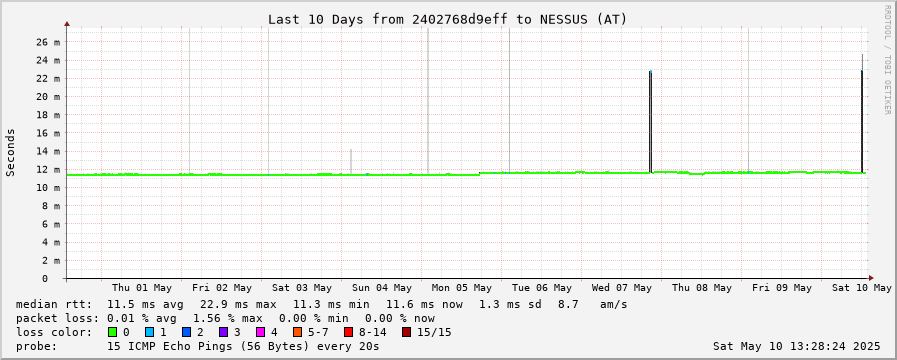Screen dimensions: 897x360
Task: Click the 'Sat 03 May' x-axis label
Action: (x=302, y=288)
